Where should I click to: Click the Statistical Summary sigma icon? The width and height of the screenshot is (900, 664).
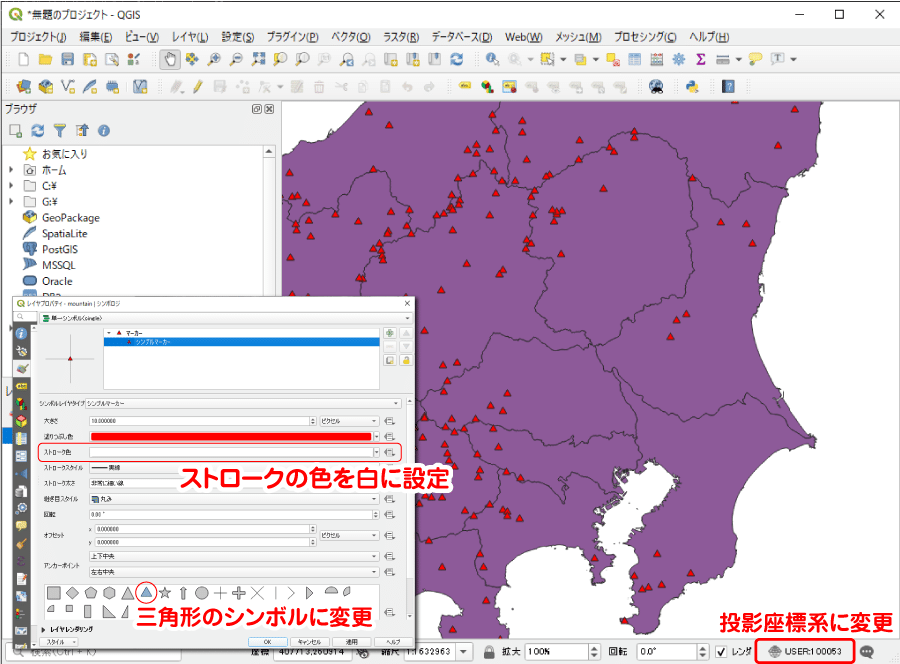tap(700, 59)
